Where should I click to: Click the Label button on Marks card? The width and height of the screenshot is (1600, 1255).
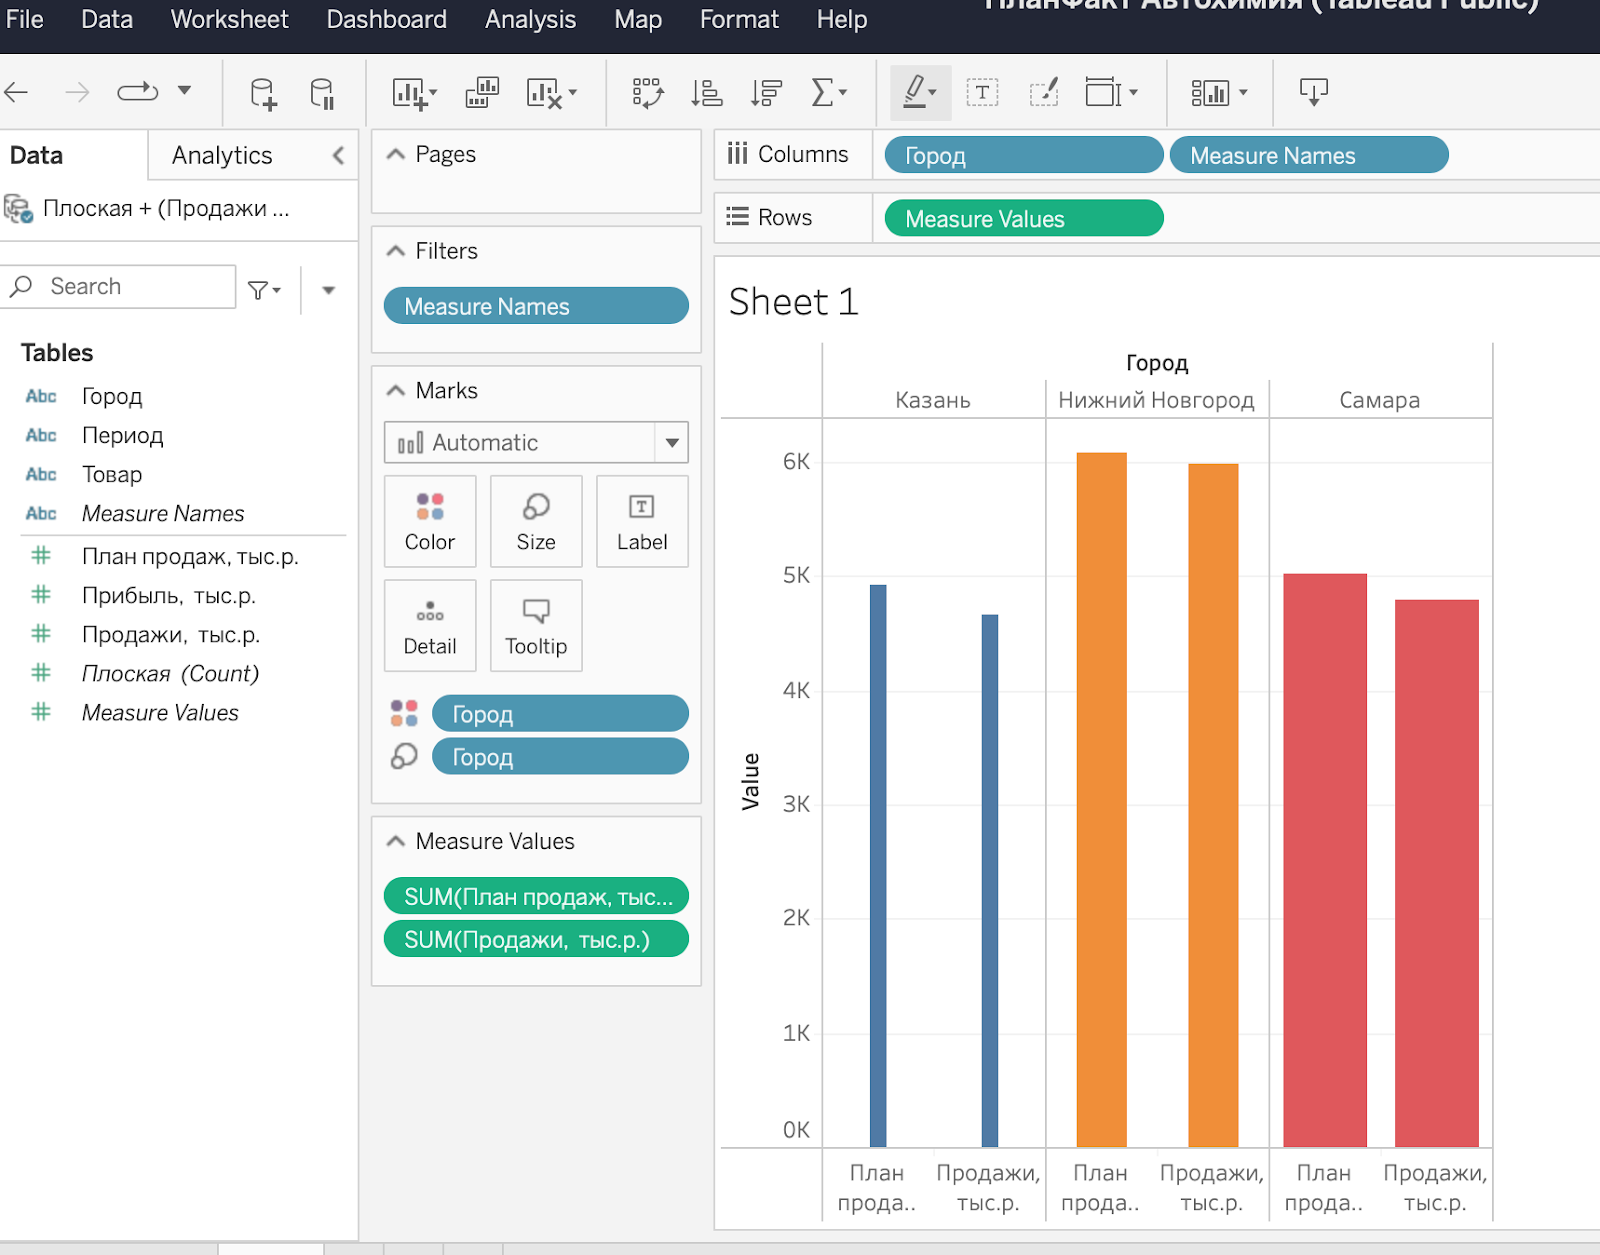[642, 522]
